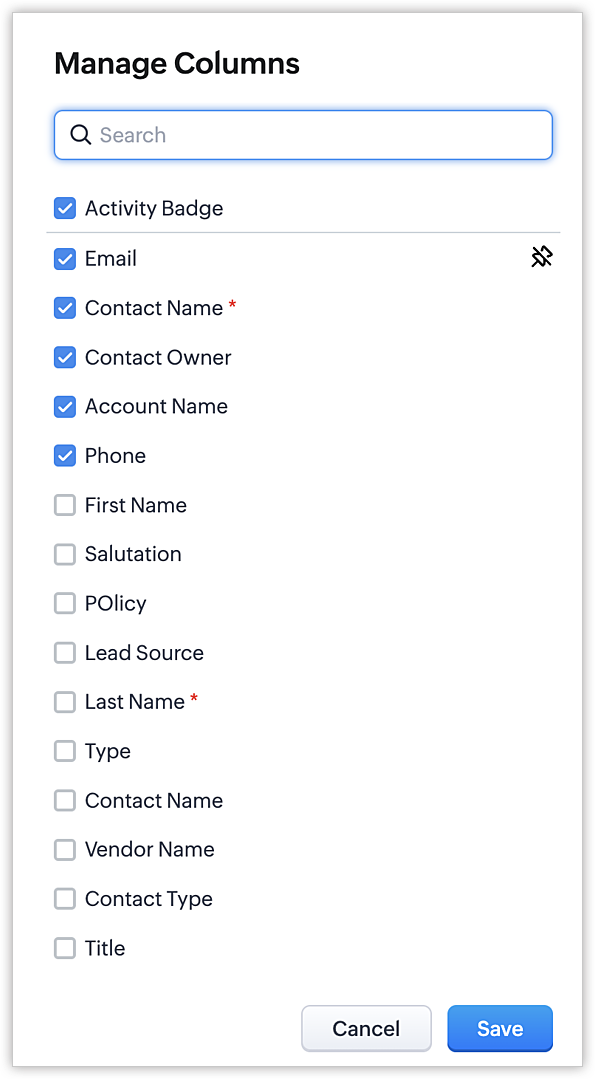Check the Last Name checkbox
The height and width of the screenshot is (1079, 595).
point(65,702)
